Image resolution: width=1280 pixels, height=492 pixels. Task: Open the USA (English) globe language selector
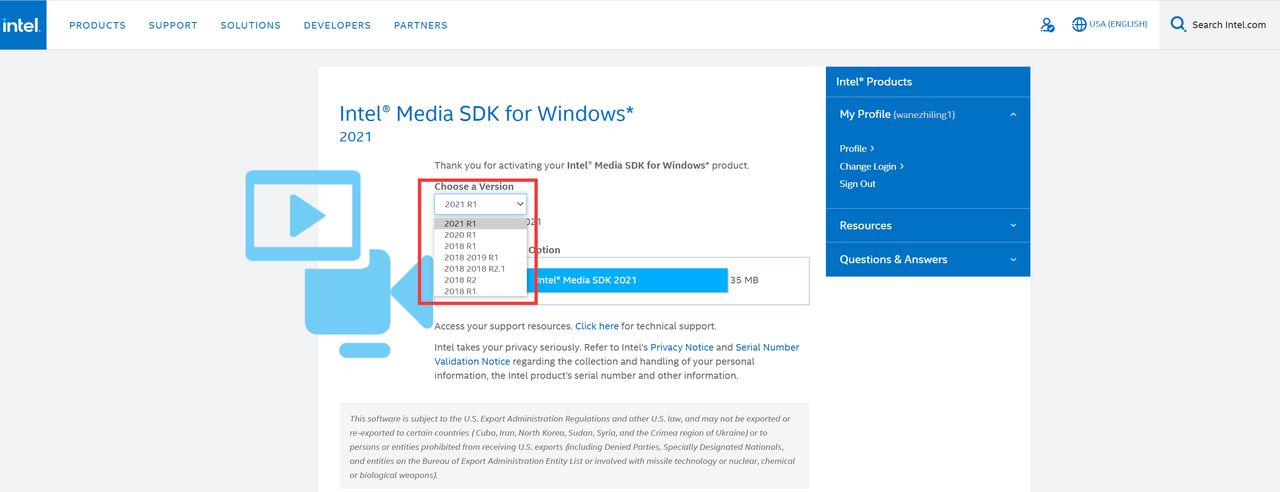click(x=1109, y=25)
